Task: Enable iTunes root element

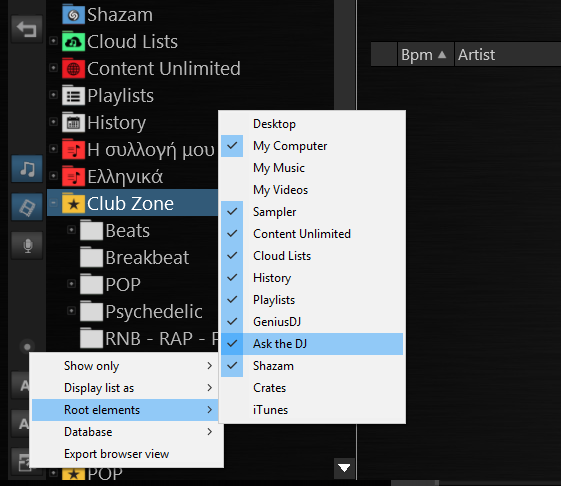Action: [x=312, y=410]
